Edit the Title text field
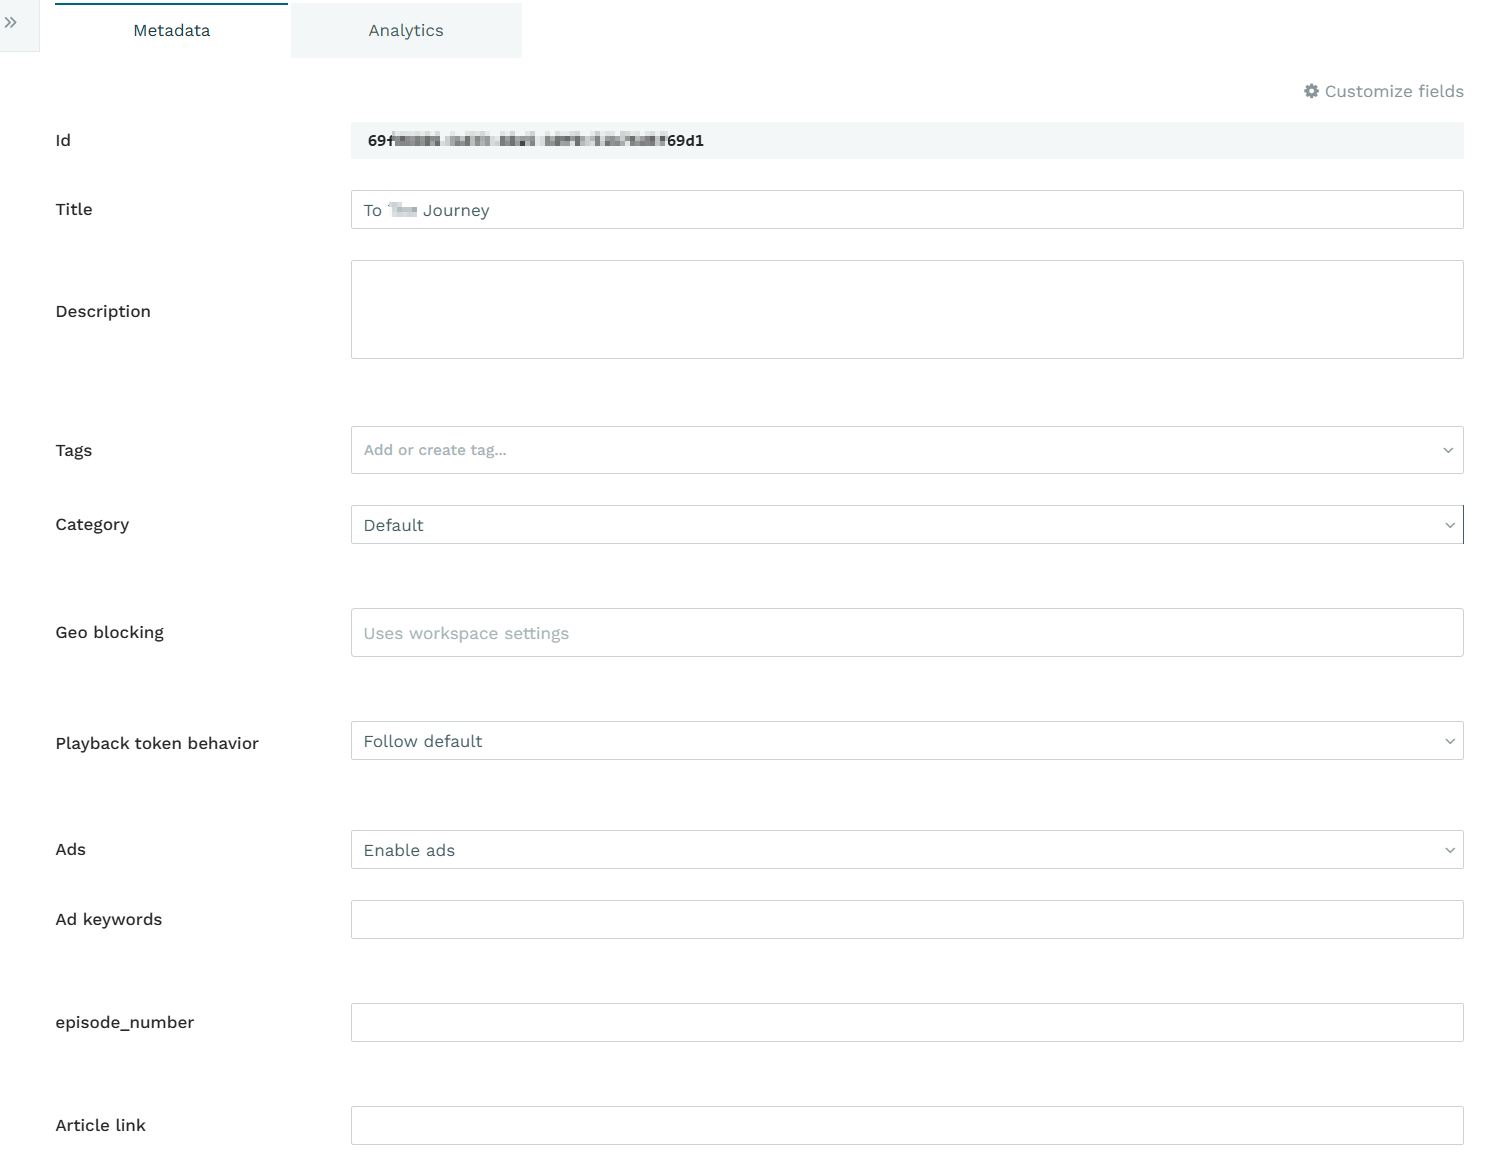The width and height of the screenshot is (1503, 1162). 907,210
